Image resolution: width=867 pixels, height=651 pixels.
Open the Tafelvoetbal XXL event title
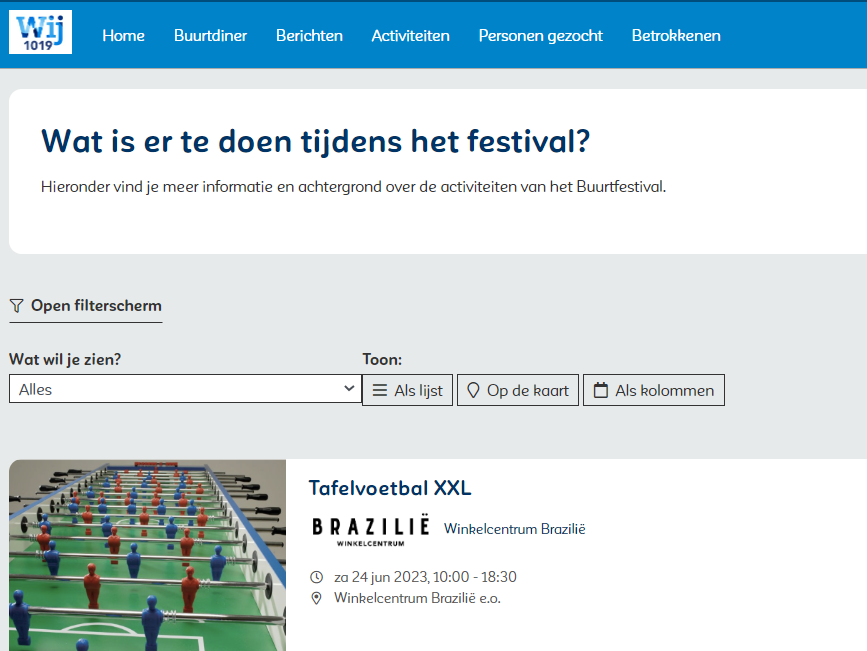[389, 488]
